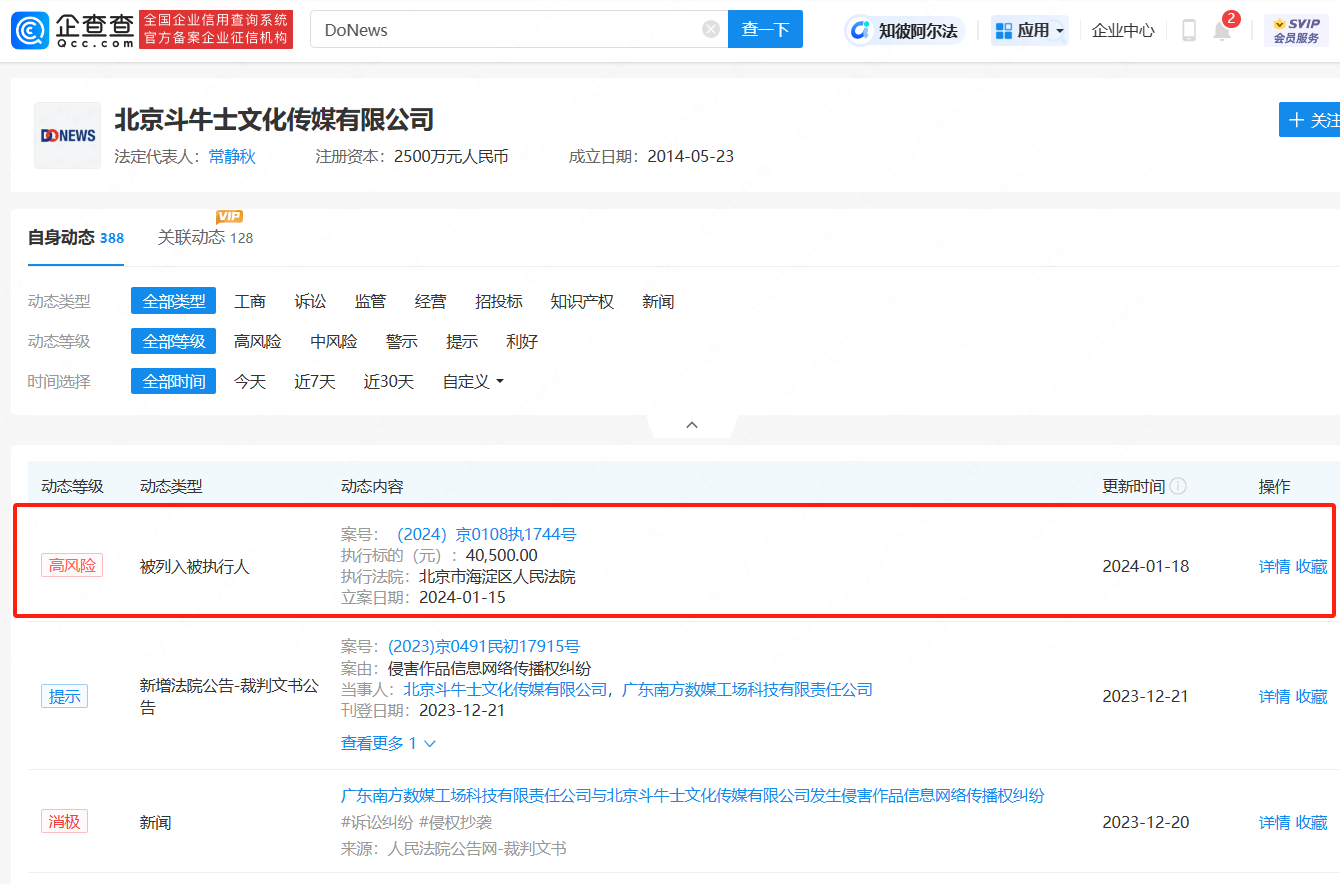
Task: Click 收藏 for 2023-12-20 row
Action: [x=1311, y=822]
